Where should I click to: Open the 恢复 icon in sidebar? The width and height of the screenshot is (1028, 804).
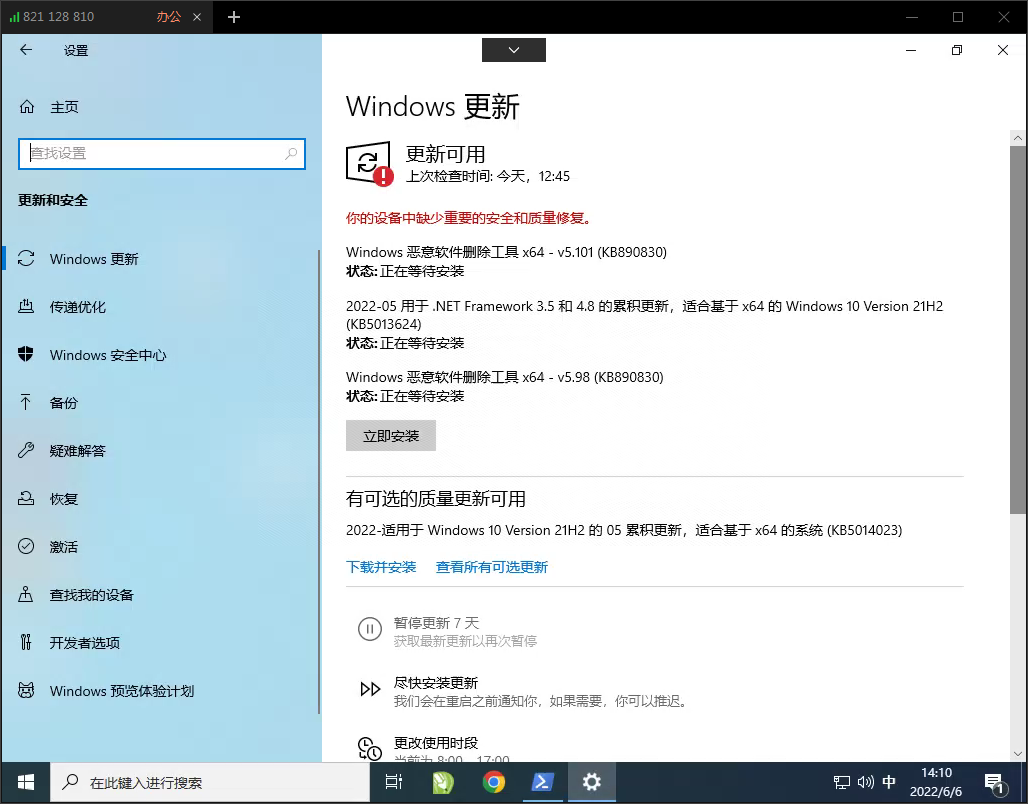[26, 498]
